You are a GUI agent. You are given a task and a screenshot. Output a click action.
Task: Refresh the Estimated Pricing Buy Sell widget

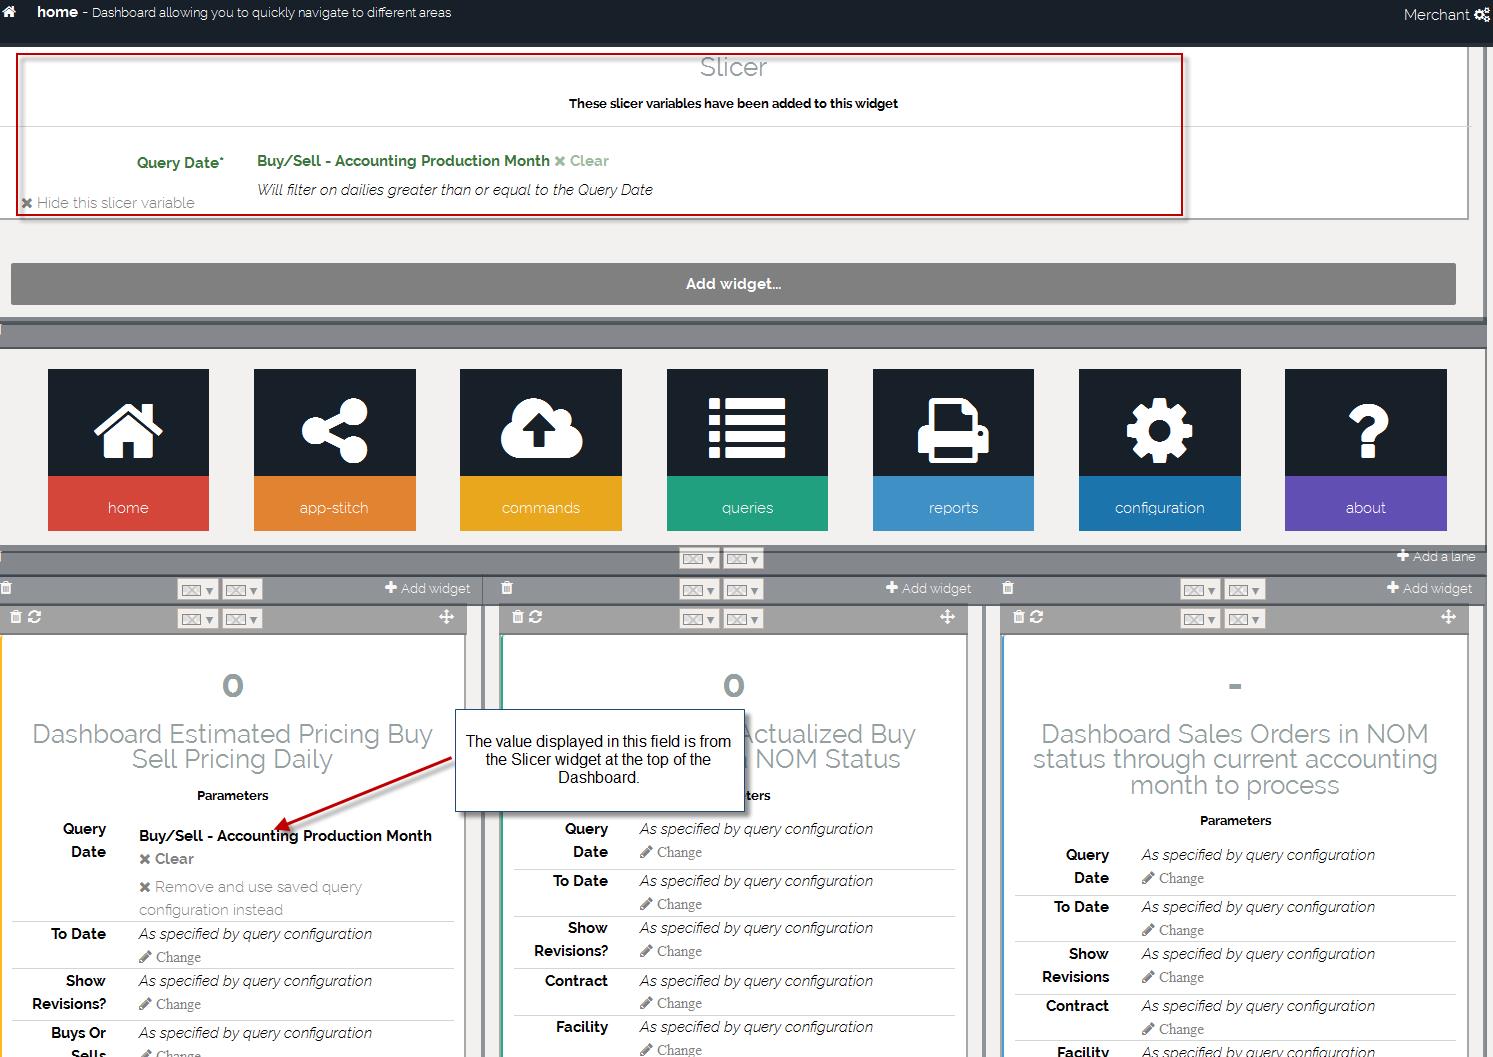click(35, 617)
